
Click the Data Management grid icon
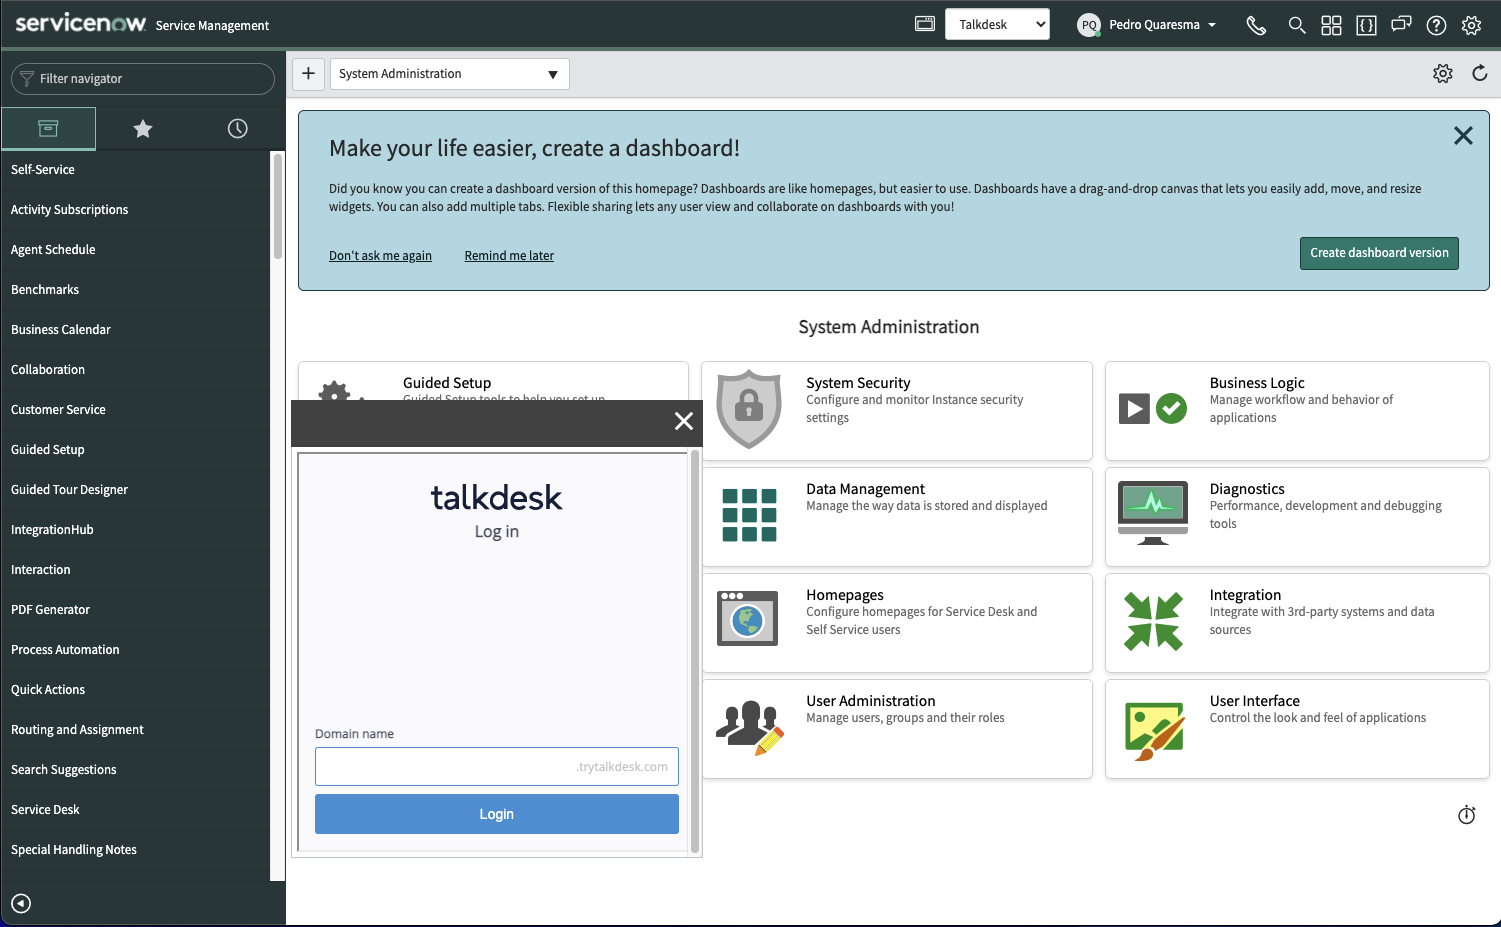749,515
